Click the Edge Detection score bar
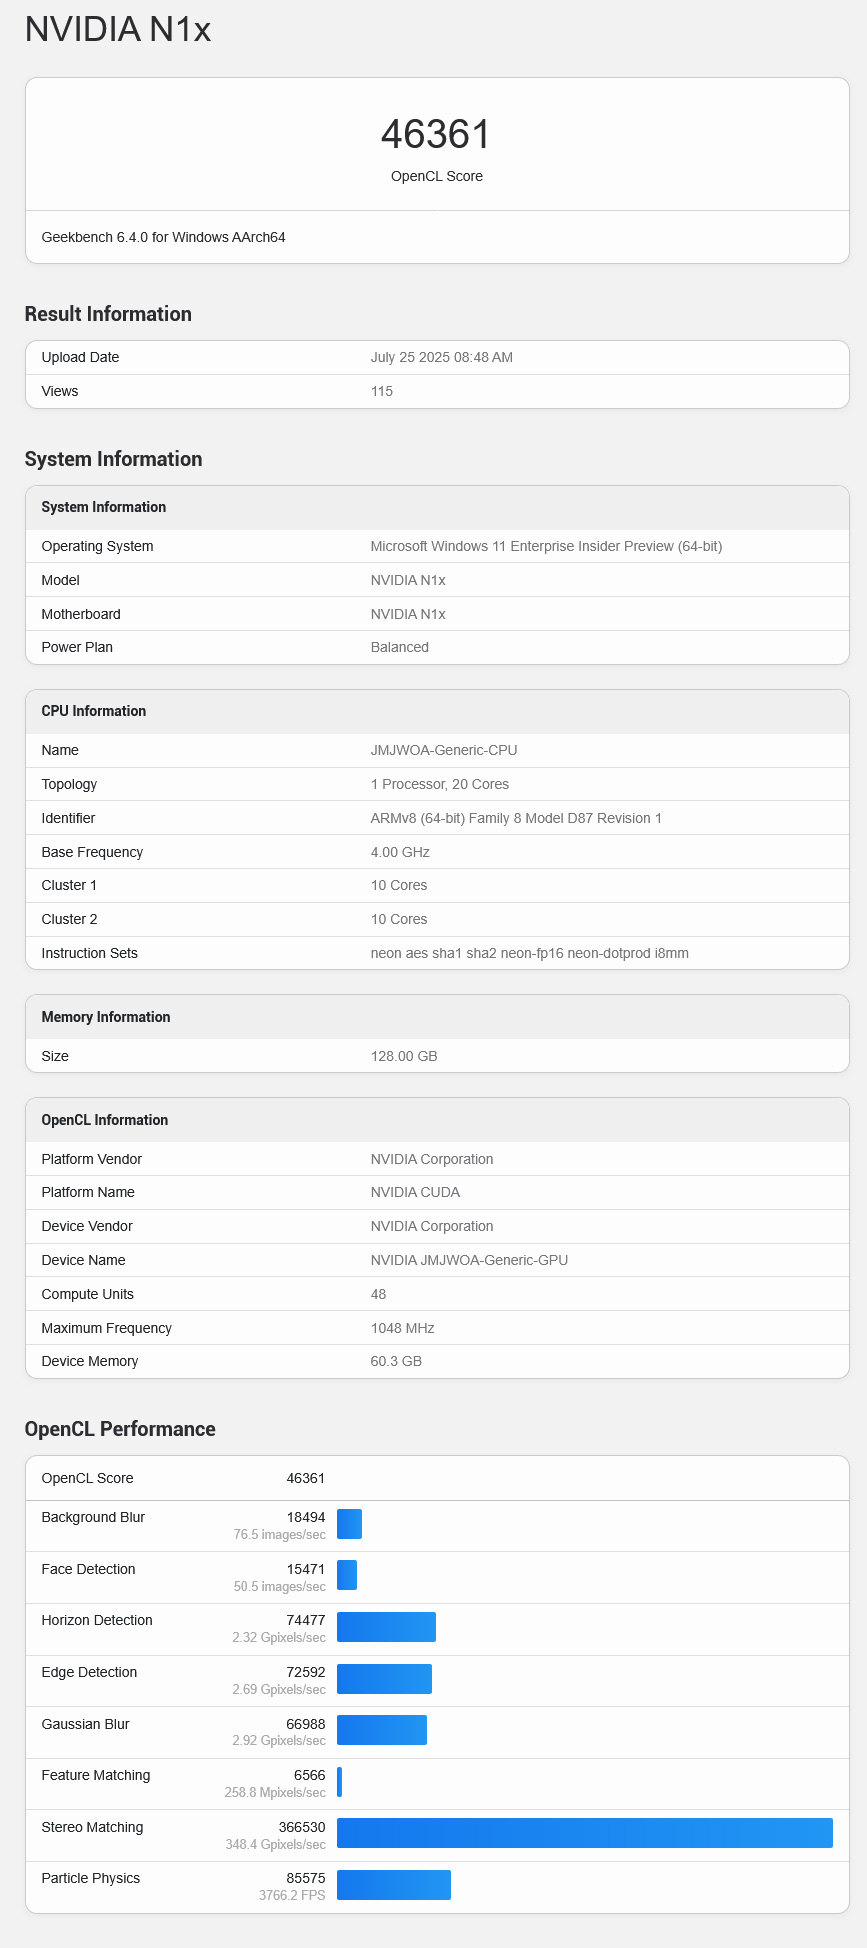The height and width of the screenshot is (1948, 867). [x=384, y=1678]
